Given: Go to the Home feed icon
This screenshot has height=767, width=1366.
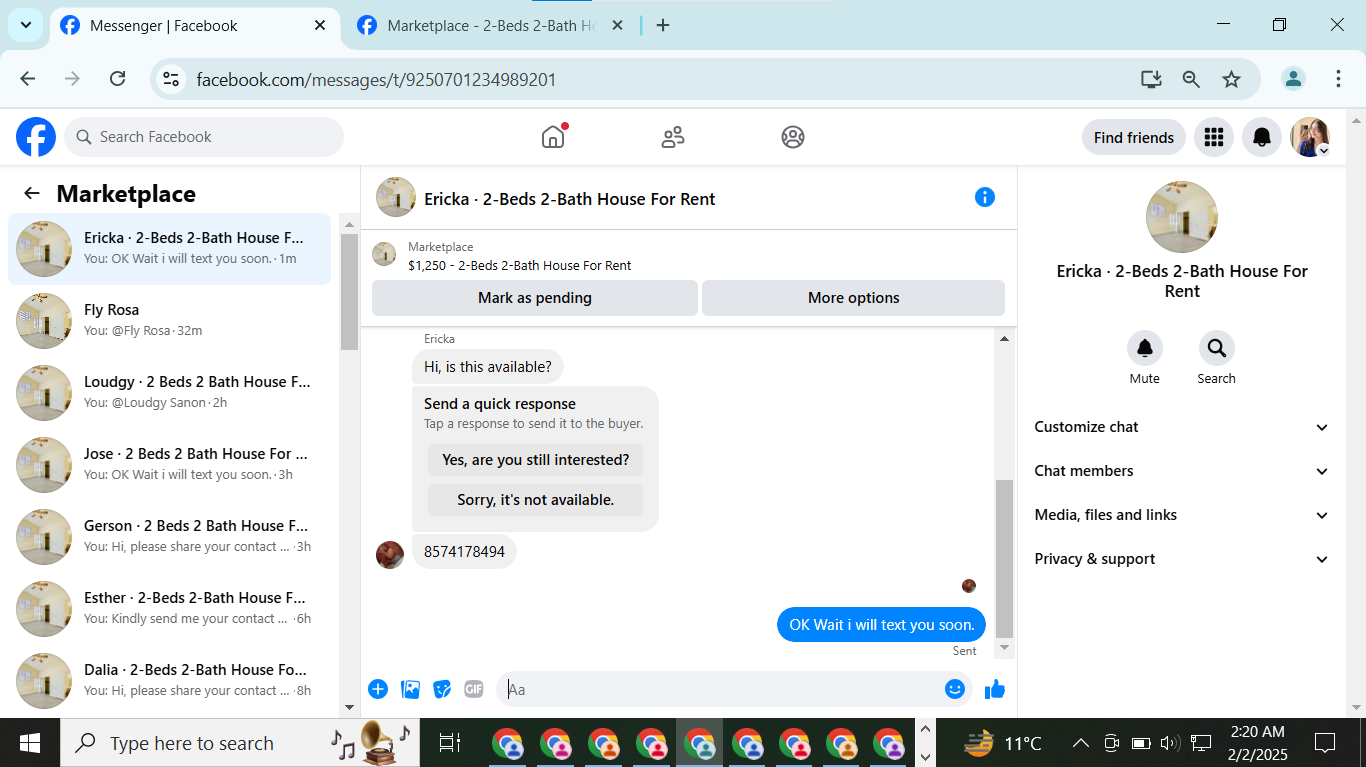Looking at the screenshot, I should (x=553, y=137).
